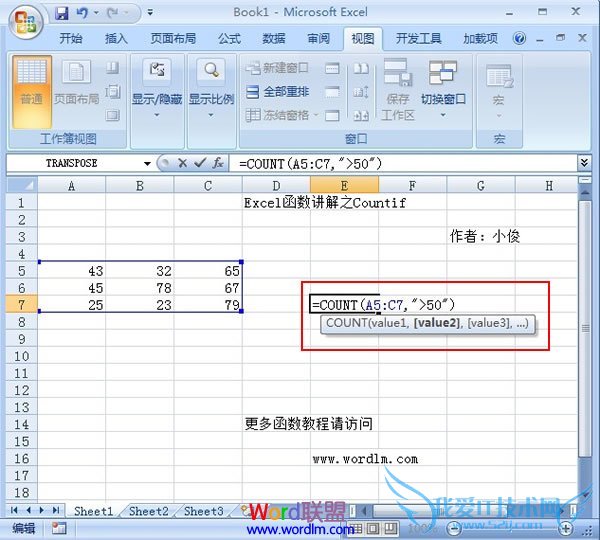Open the undo history dropdown arrow
The width and height of the screenshot is (600, 540).
(96, 13)
